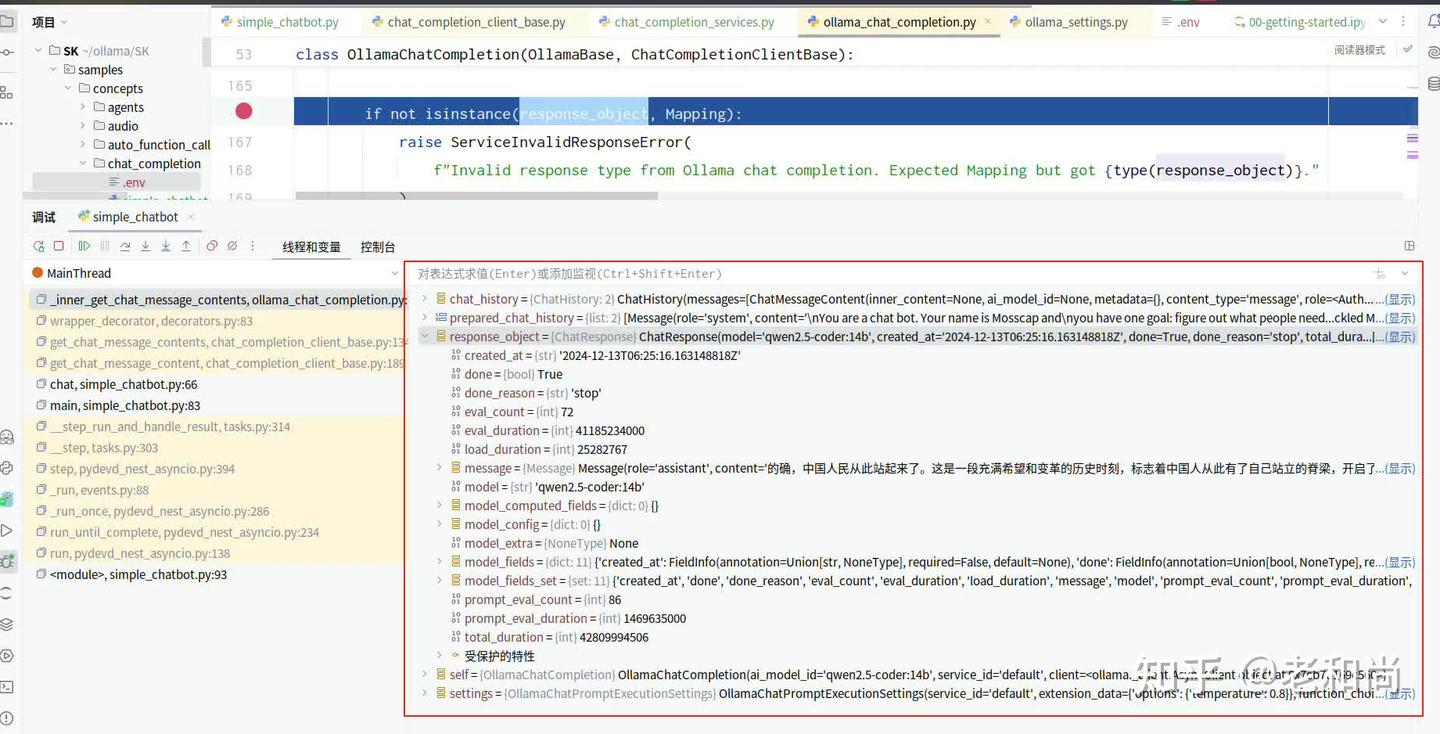Open the AI Assistant sidebar

(1430, 53)
